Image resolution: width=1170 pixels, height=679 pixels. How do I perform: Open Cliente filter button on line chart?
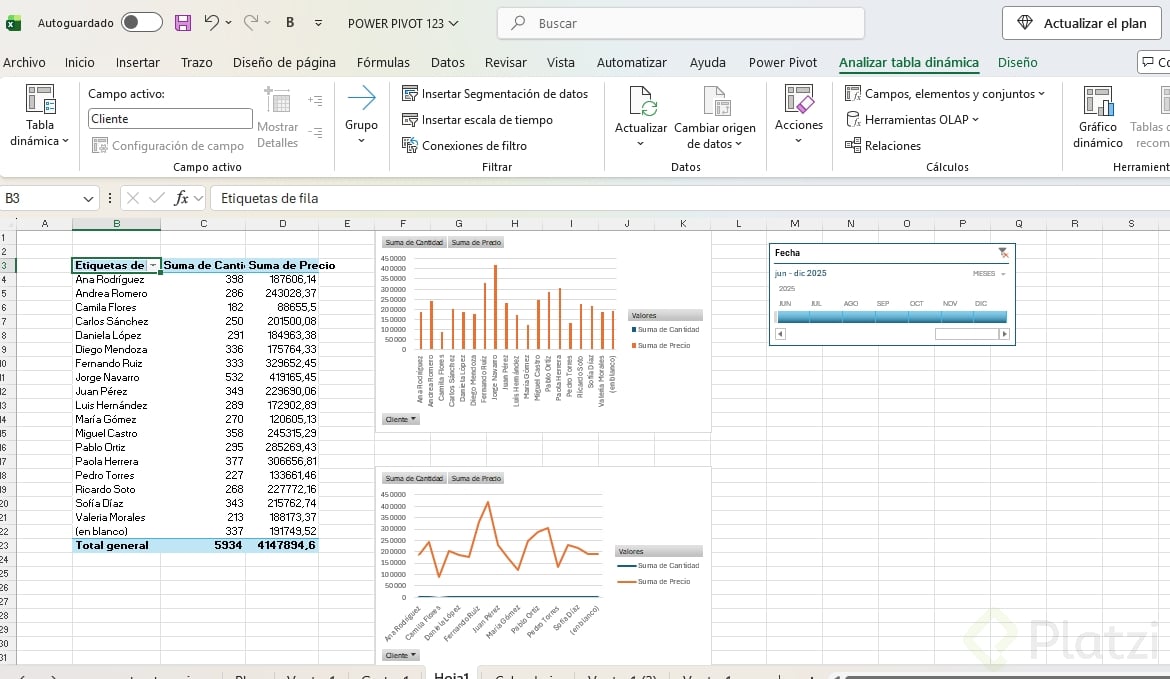pyautogui.click(x=401, y=655)
